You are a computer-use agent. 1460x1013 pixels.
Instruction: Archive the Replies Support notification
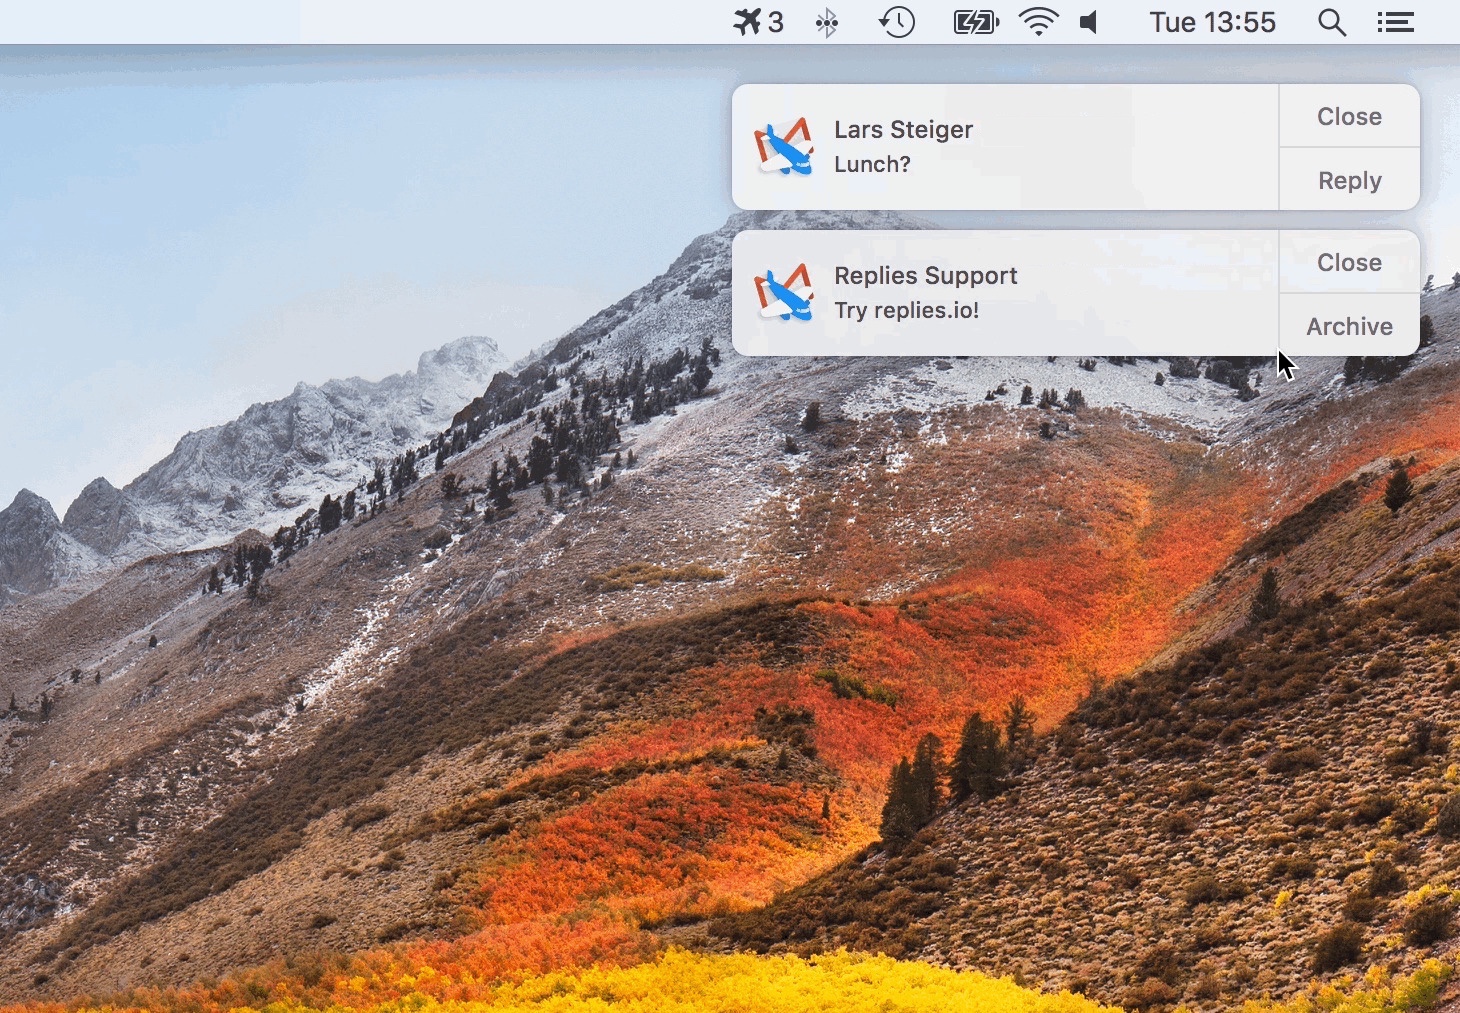tap(1348, 325)
